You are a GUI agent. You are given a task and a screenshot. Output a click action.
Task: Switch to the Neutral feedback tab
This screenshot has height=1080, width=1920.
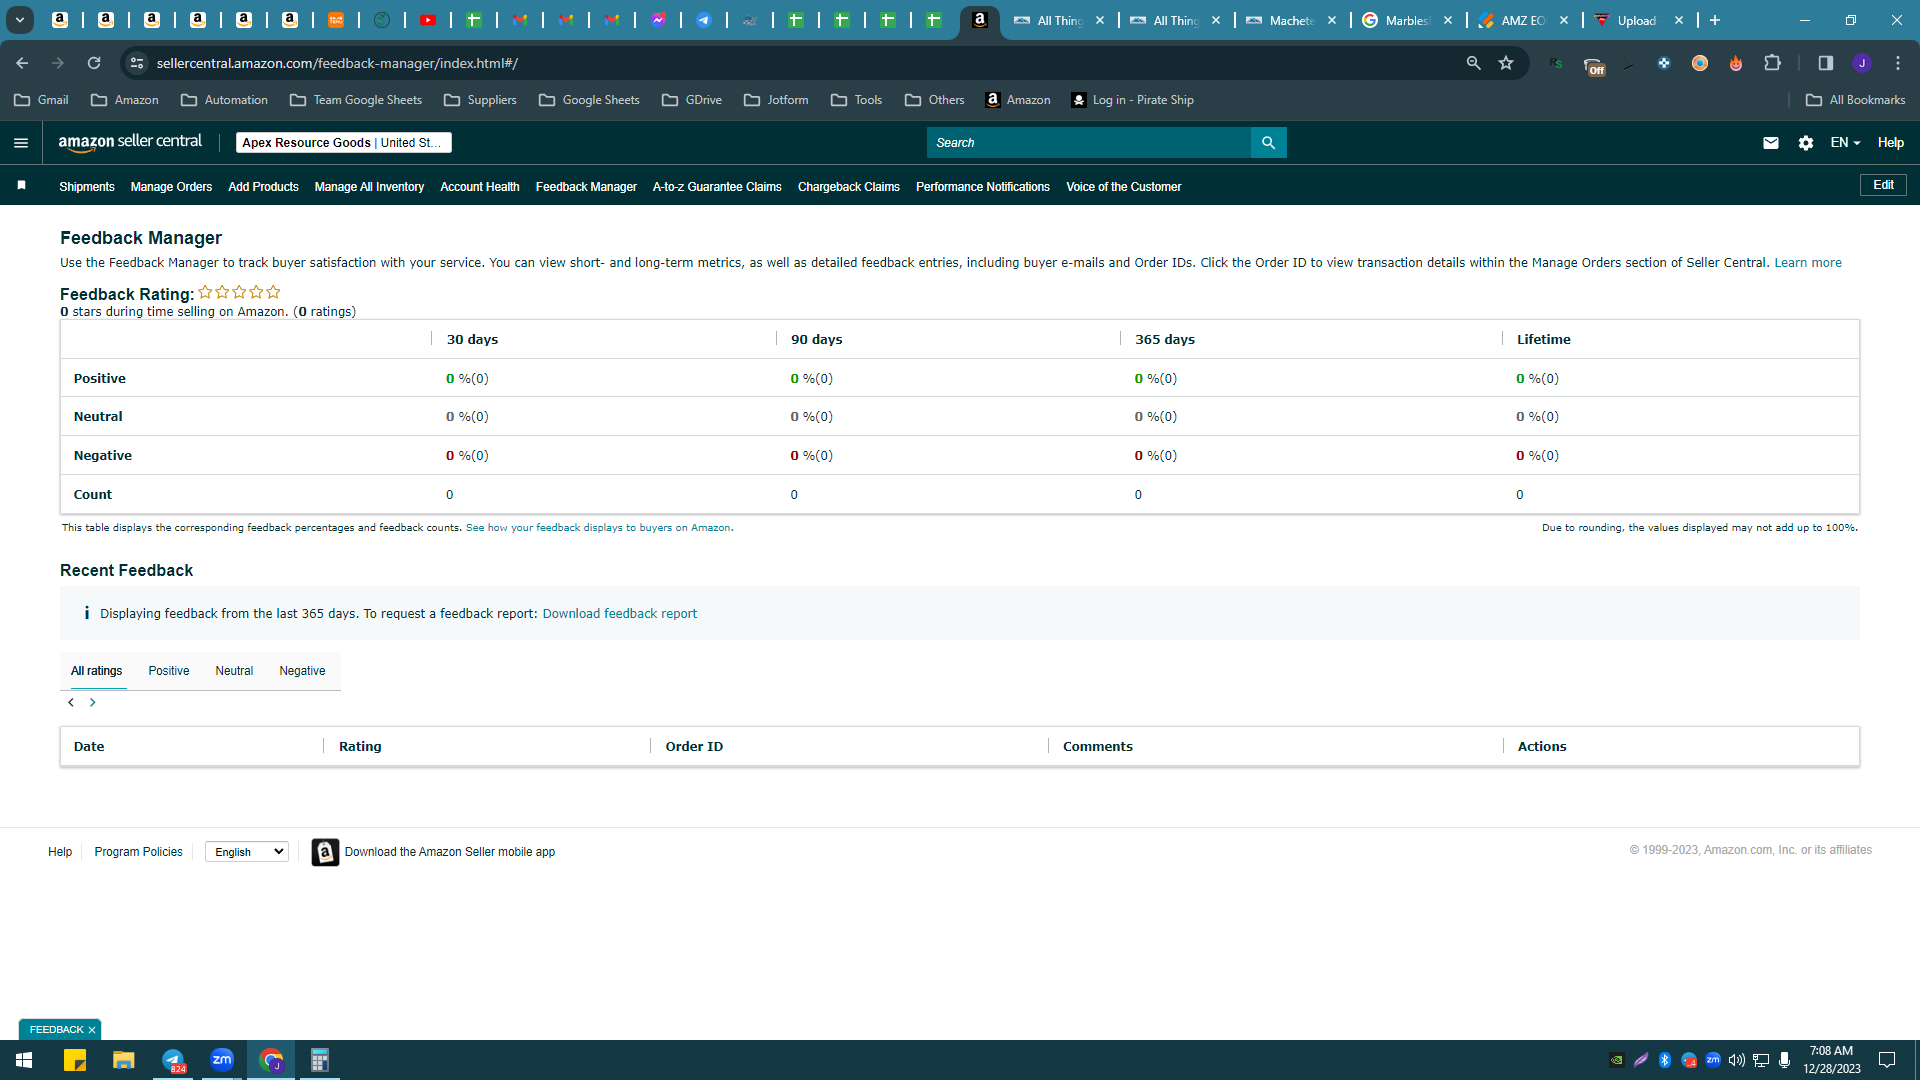(234, 671)
